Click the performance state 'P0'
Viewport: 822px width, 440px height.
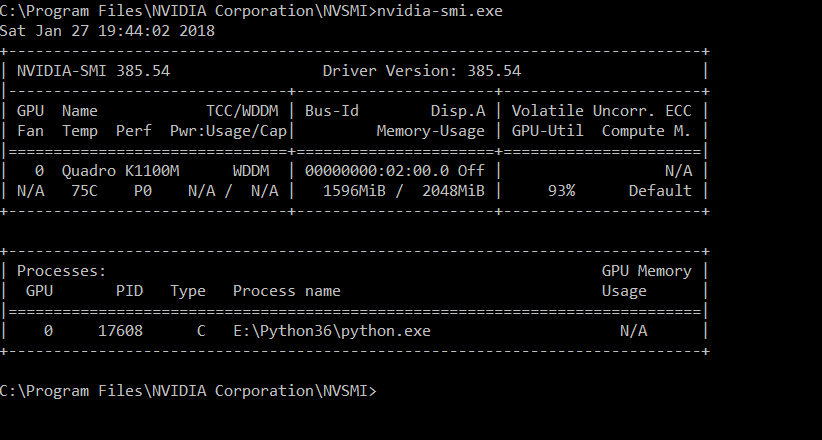click(x=143, y=190)
